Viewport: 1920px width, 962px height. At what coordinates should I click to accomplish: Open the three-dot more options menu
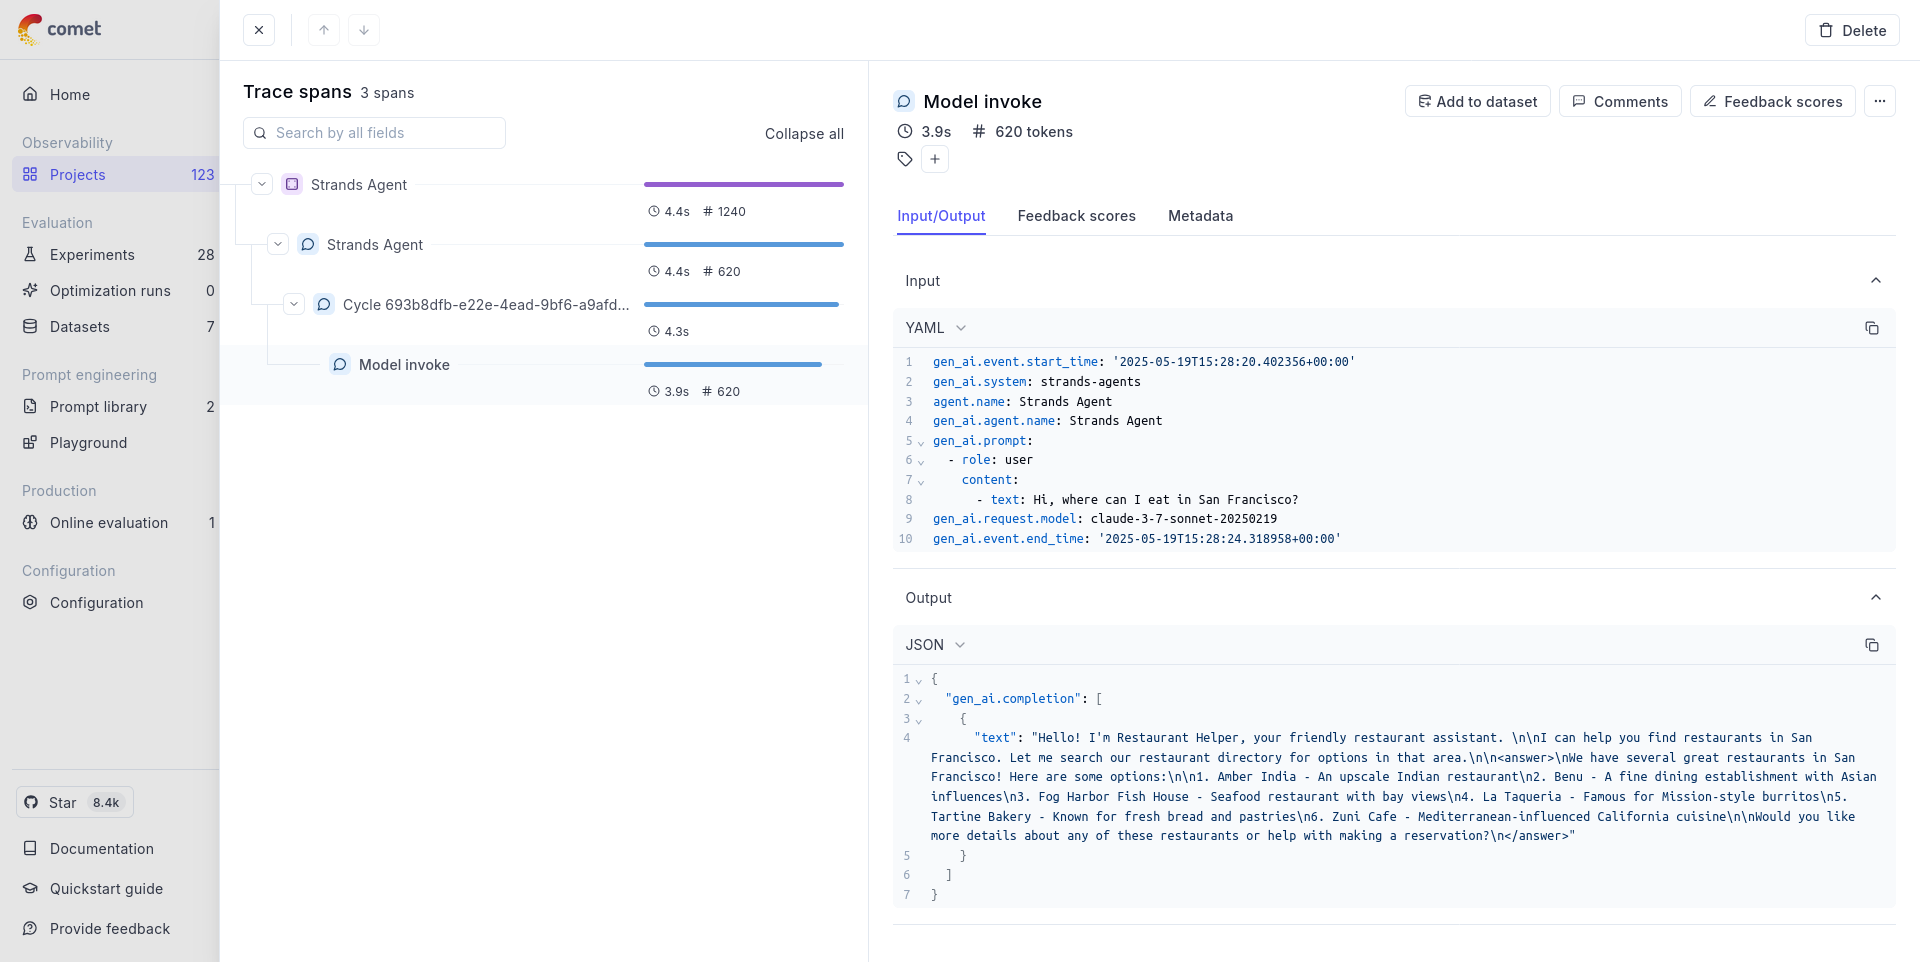(x=1879, y=101)
